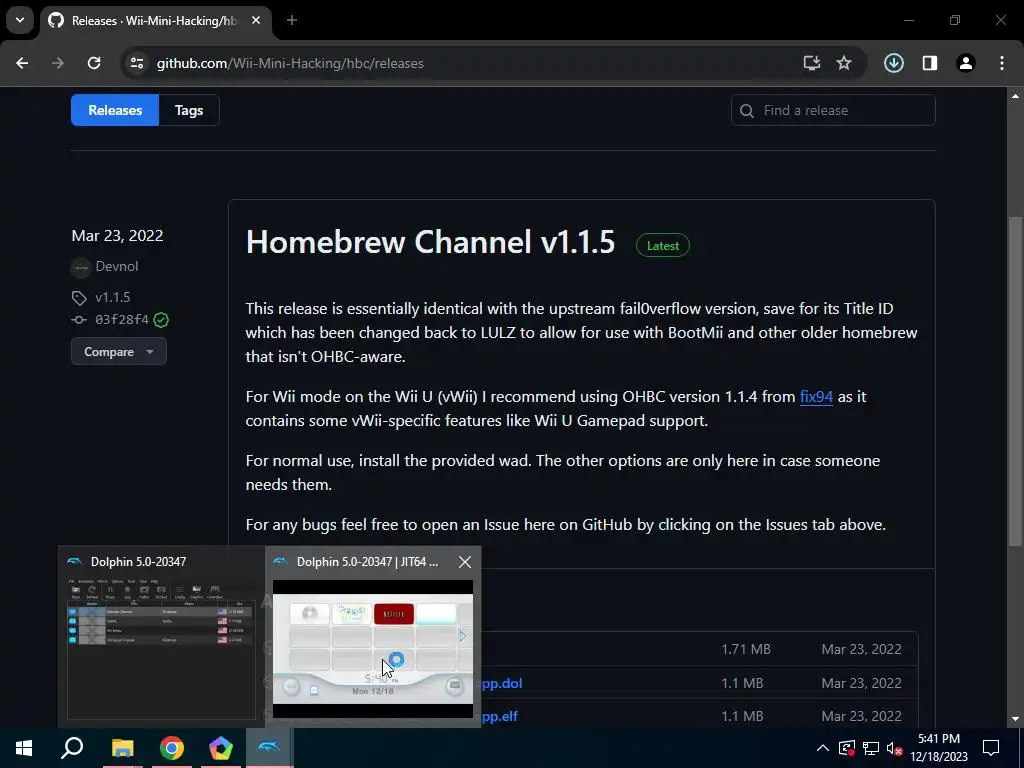Open Chrome downloads icon
Image resolution: width=1024 pixels, height=768 pixels.
click(x=893, y=63)
